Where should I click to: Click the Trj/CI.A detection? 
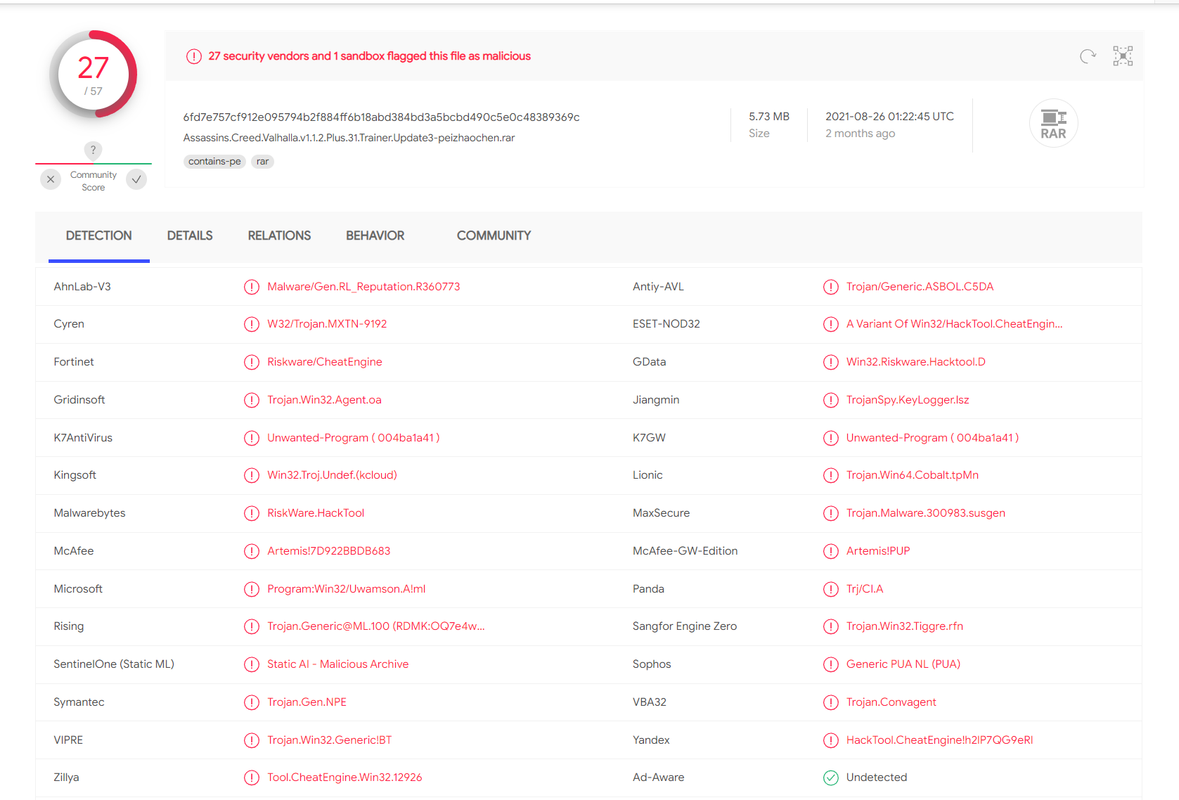(865, 589)
